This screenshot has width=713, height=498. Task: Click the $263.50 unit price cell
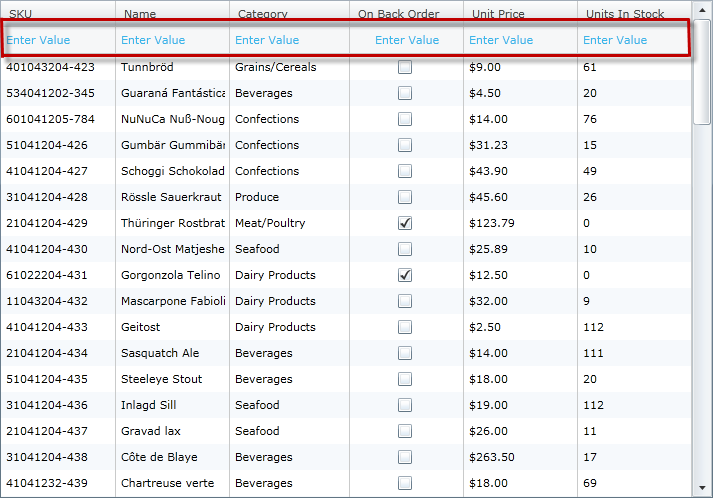coord(492,457)
